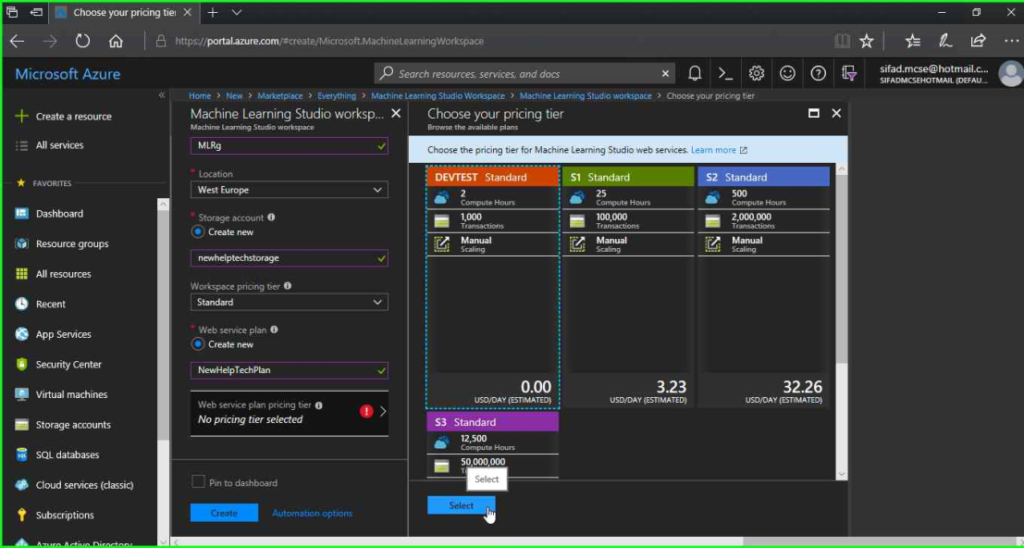Show Storage account info tooltip icon
The image size is (1024, 548).
(271, 218)
